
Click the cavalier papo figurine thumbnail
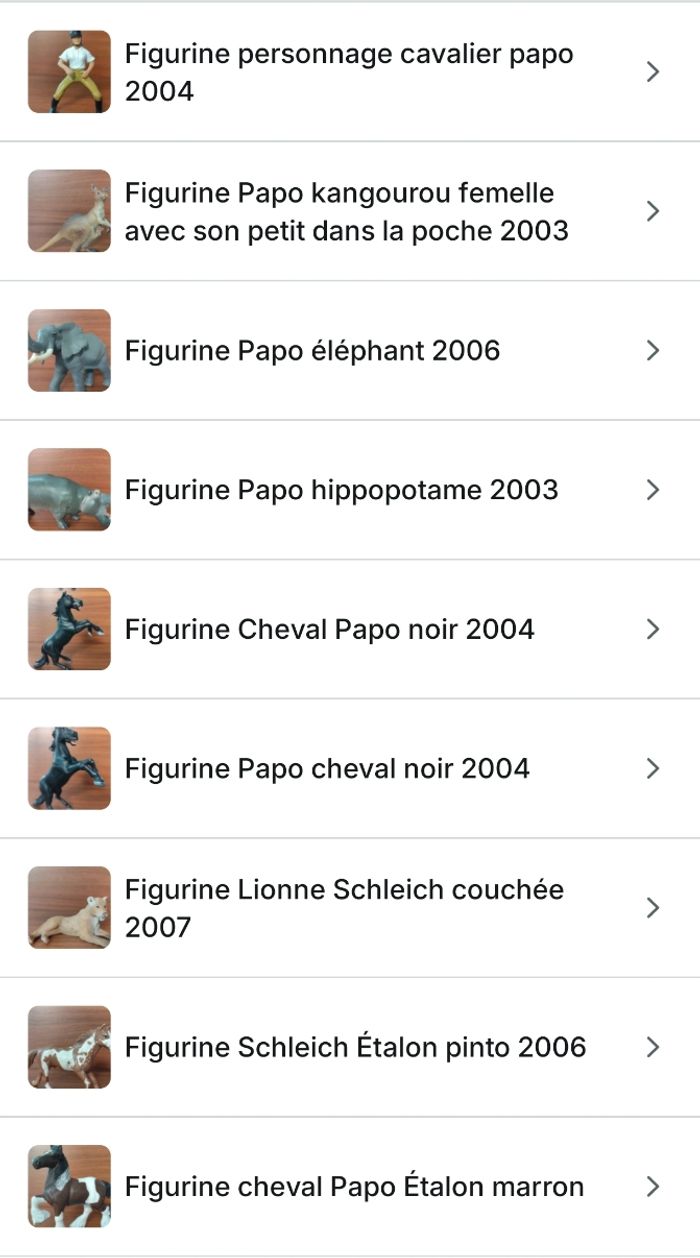point(69,72)
